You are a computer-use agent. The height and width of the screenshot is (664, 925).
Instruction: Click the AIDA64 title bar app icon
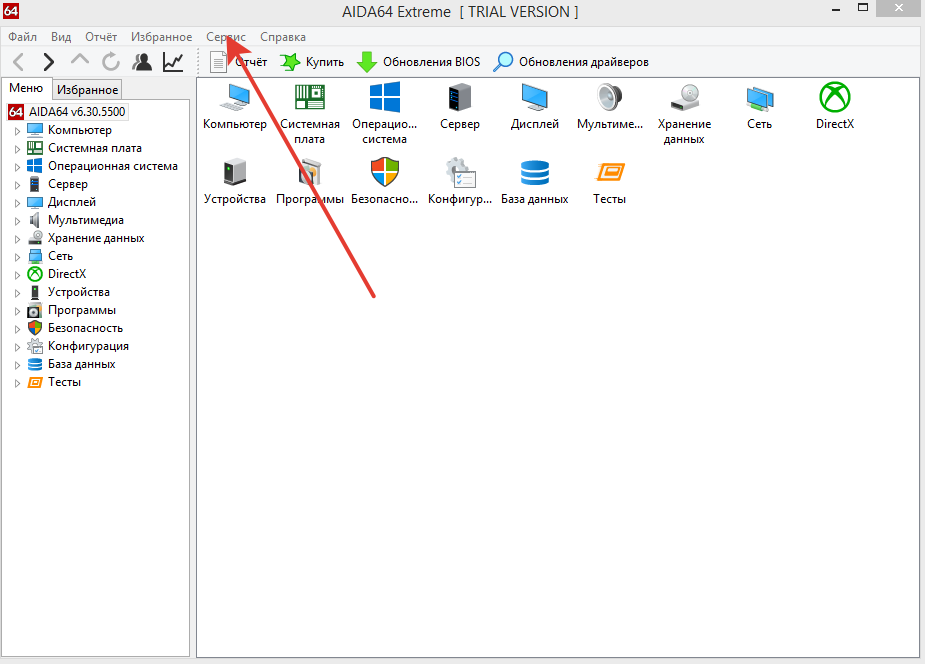(x=11, y=11)
